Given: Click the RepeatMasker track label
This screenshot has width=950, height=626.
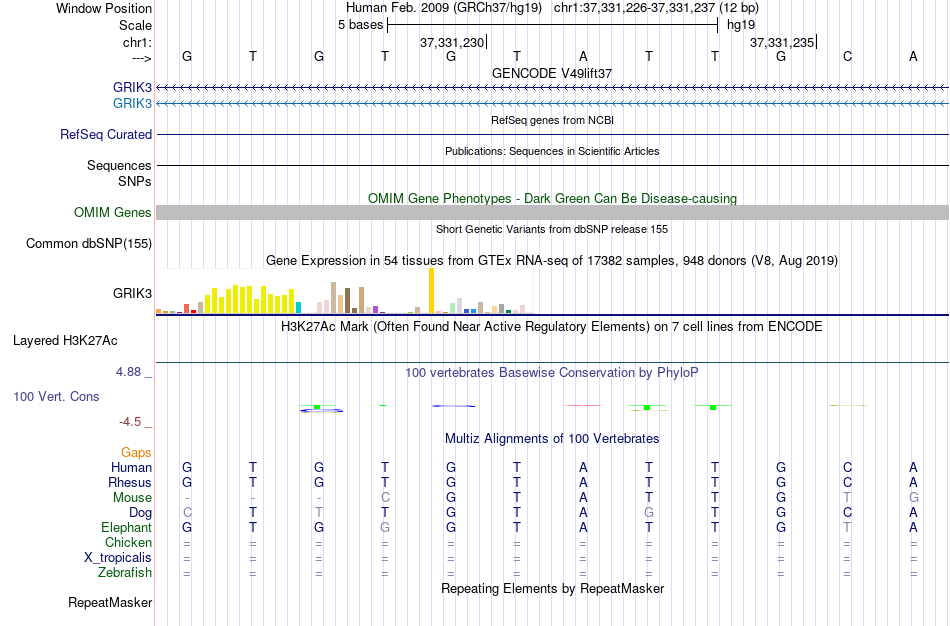Looking at the screenshot, I should point(110,602).
